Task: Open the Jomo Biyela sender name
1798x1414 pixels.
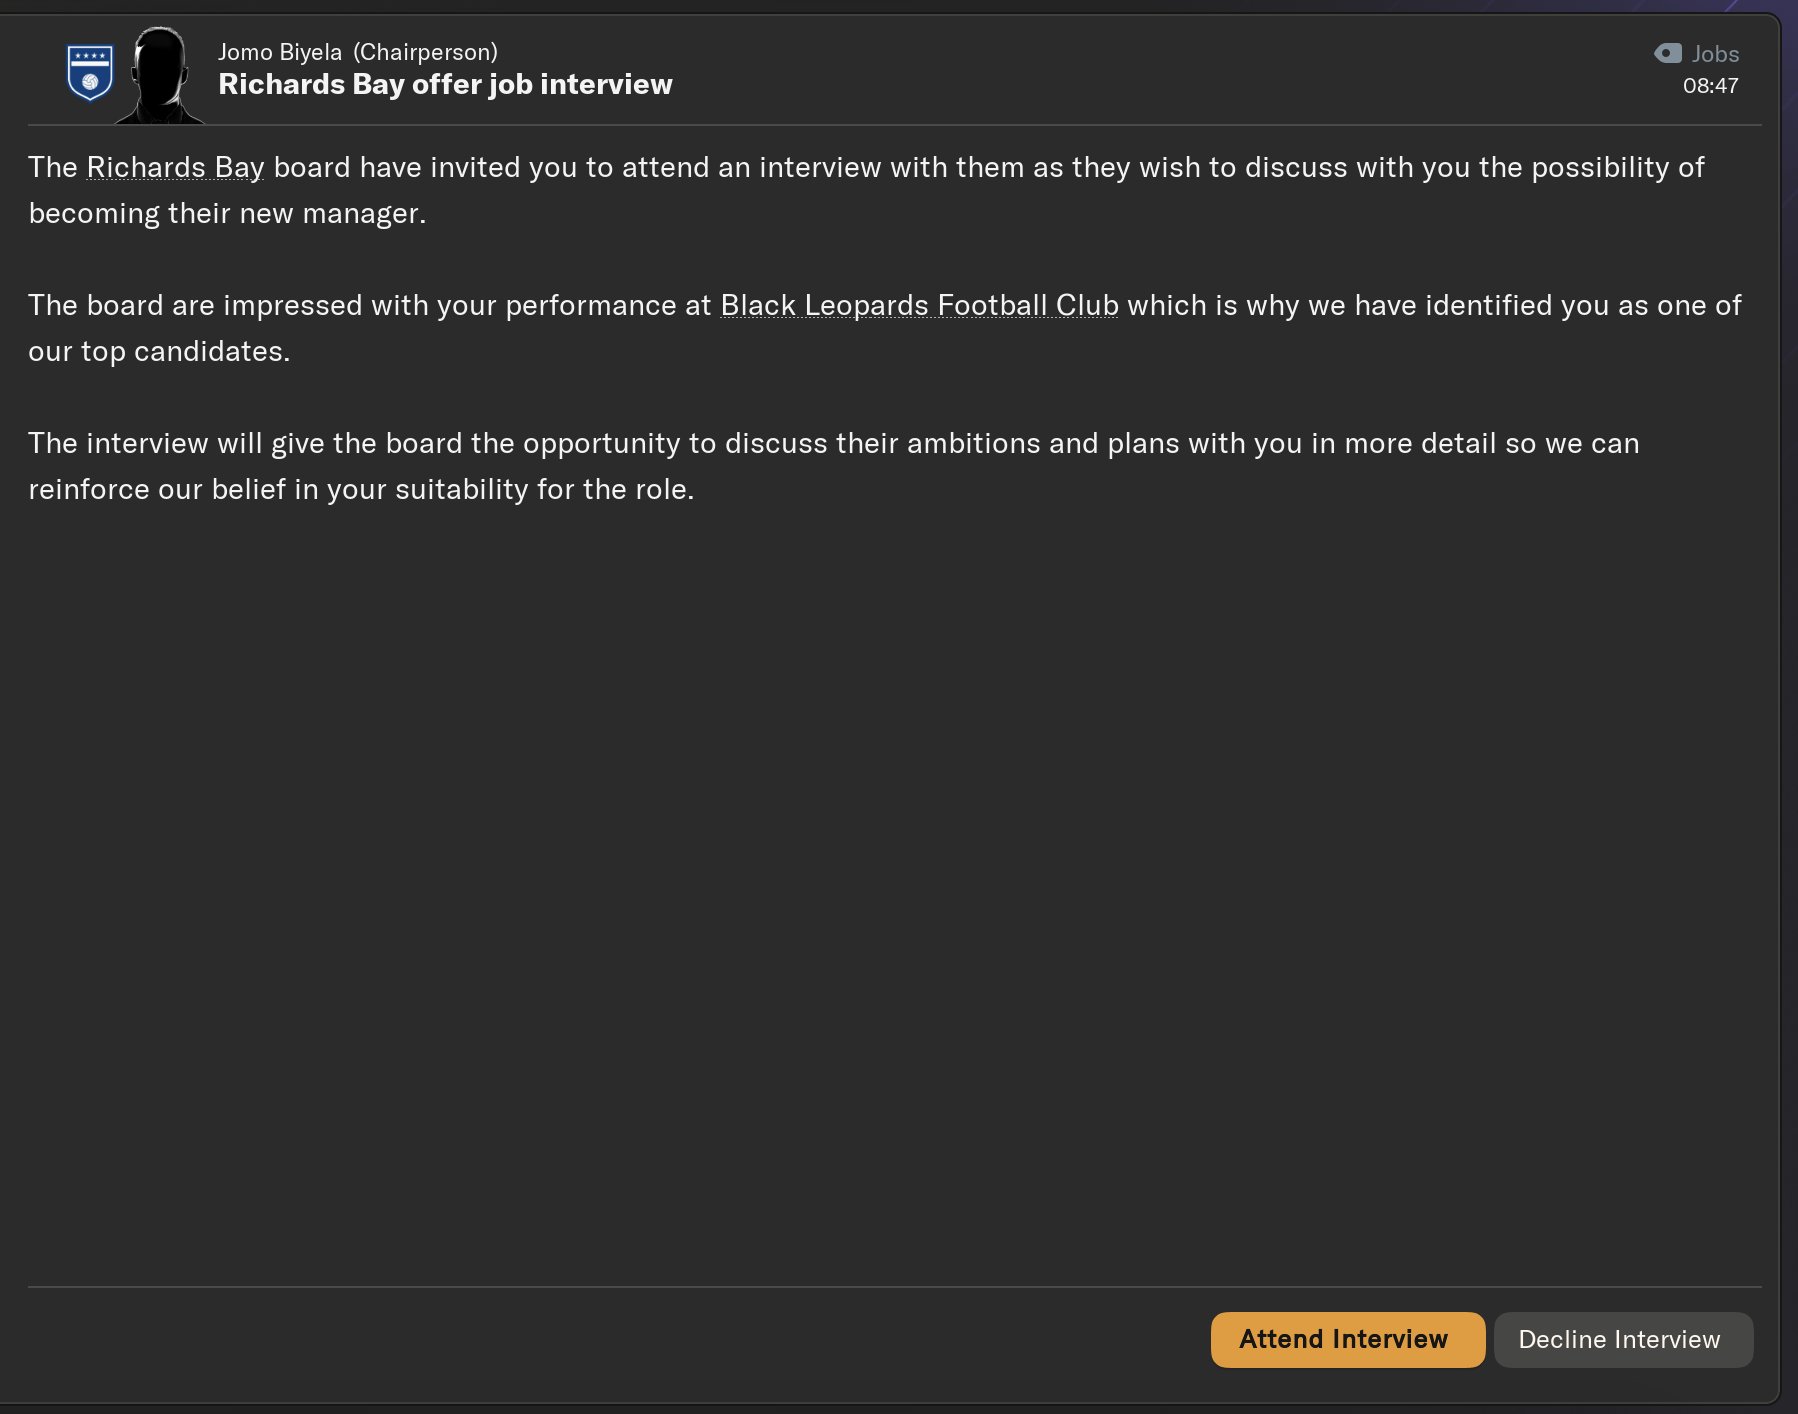Action: point(280,52)
